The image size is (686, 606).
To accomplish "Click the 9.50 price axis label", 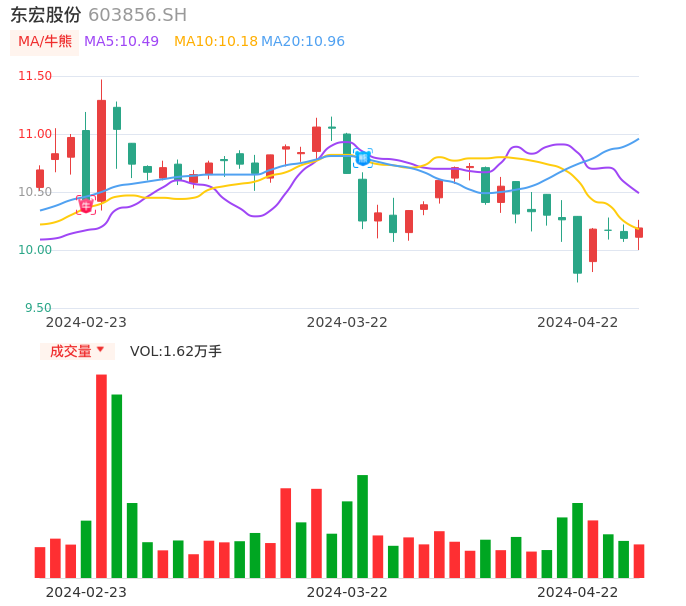I will coord(38,308).
